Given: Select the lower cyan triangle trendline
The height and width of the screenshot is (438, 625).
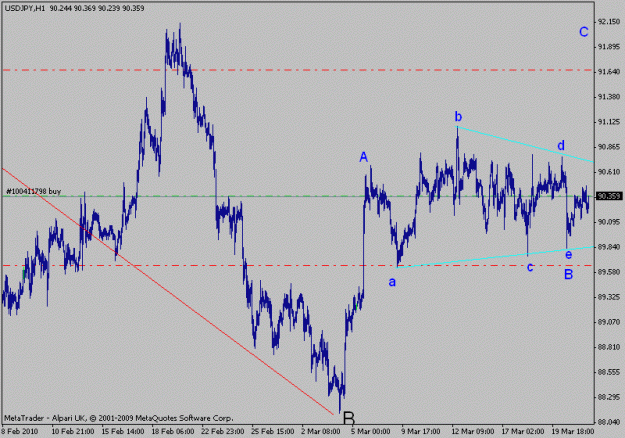Looking at the screenshot, I should pos(495,257).
